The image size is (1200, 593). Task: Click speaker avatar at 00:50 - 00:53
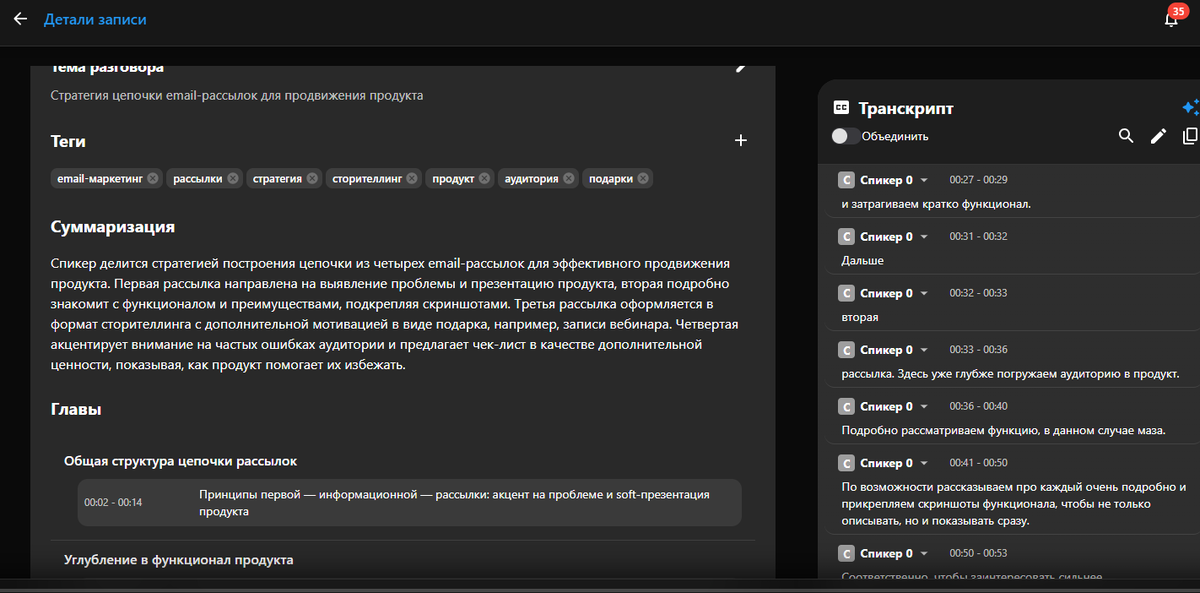click(x=846, y=553)
